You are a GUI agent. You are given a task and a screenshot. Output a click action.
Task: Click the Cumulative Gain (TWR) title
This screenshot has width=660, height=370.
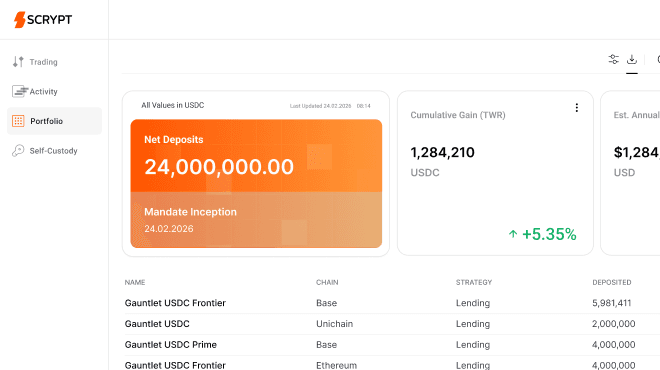pyautogui.click(x=458, y=115)
